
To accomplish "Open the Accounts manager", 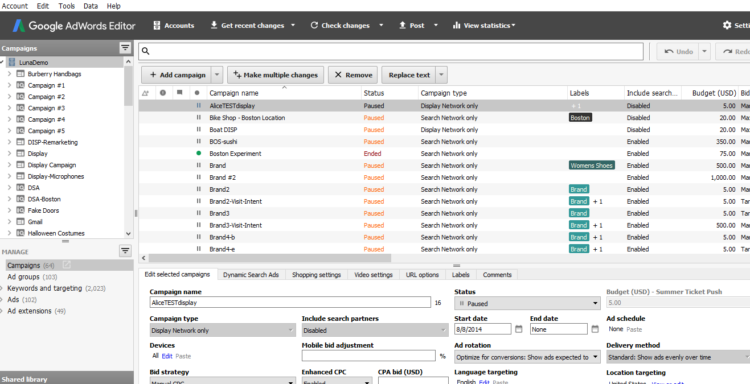I will 174,25.
